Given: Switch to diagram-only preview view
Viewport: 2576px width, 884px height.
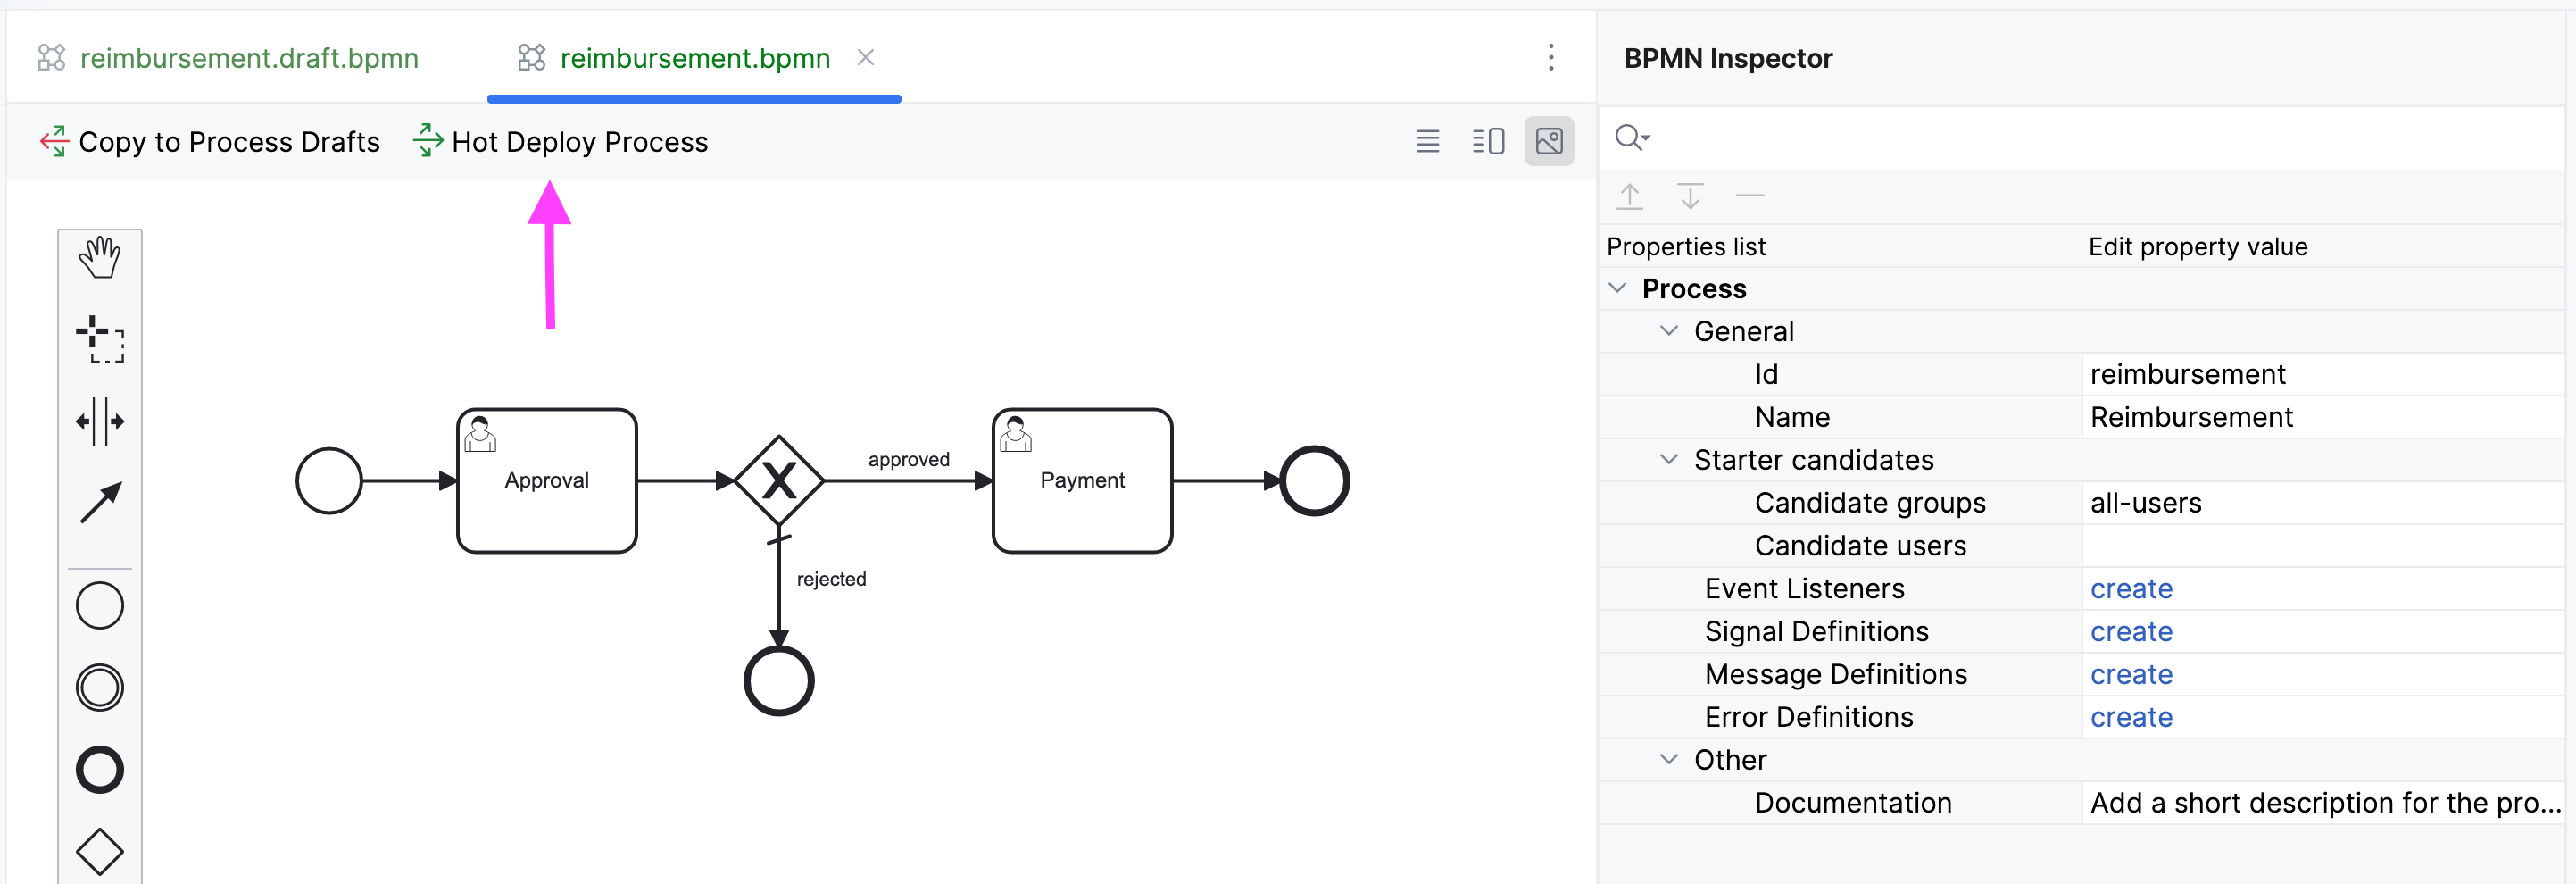Looking at the screenshot, I should point(1548,142).
